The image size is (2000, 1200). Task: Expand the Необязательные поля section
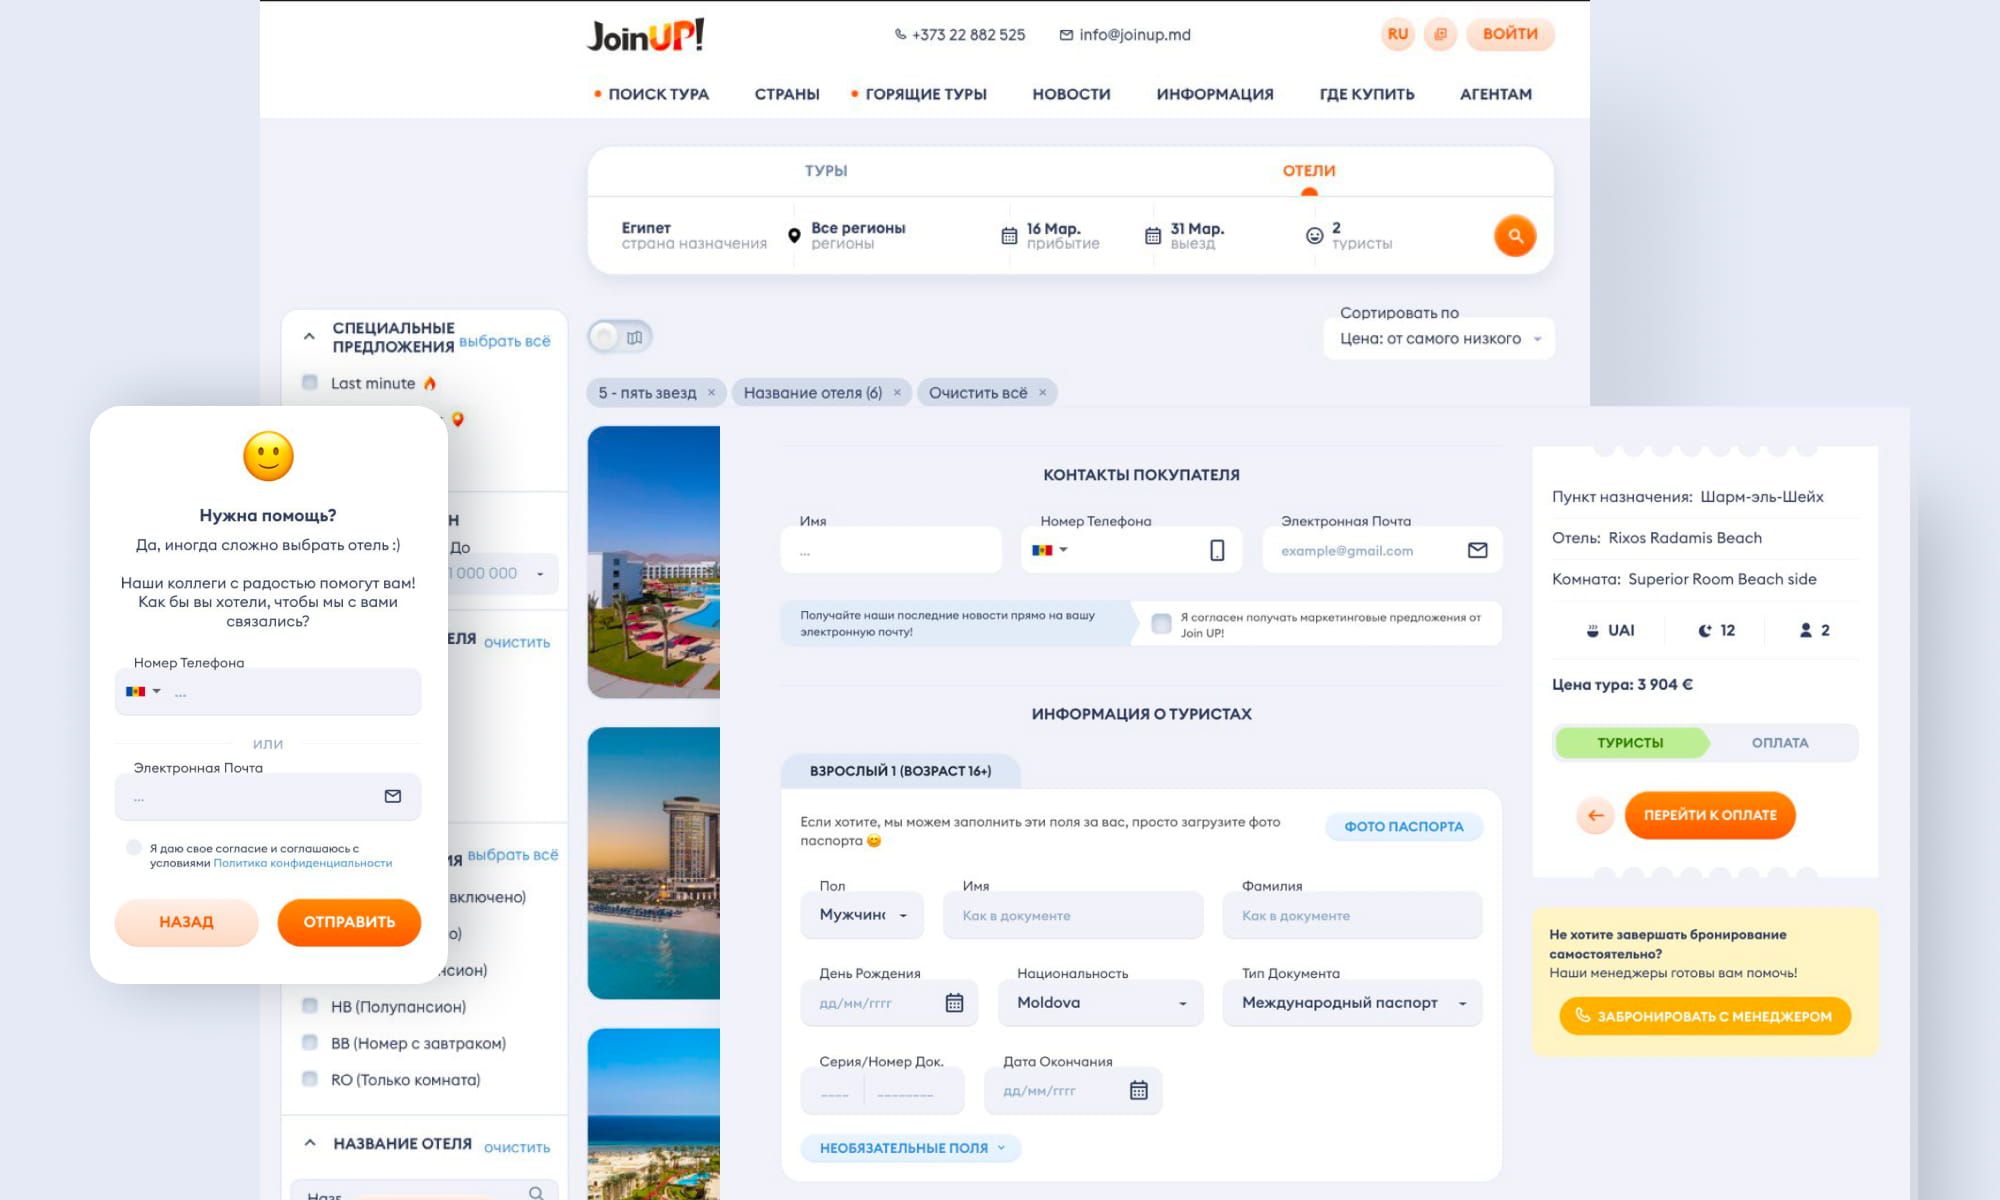click(910, 1148)
